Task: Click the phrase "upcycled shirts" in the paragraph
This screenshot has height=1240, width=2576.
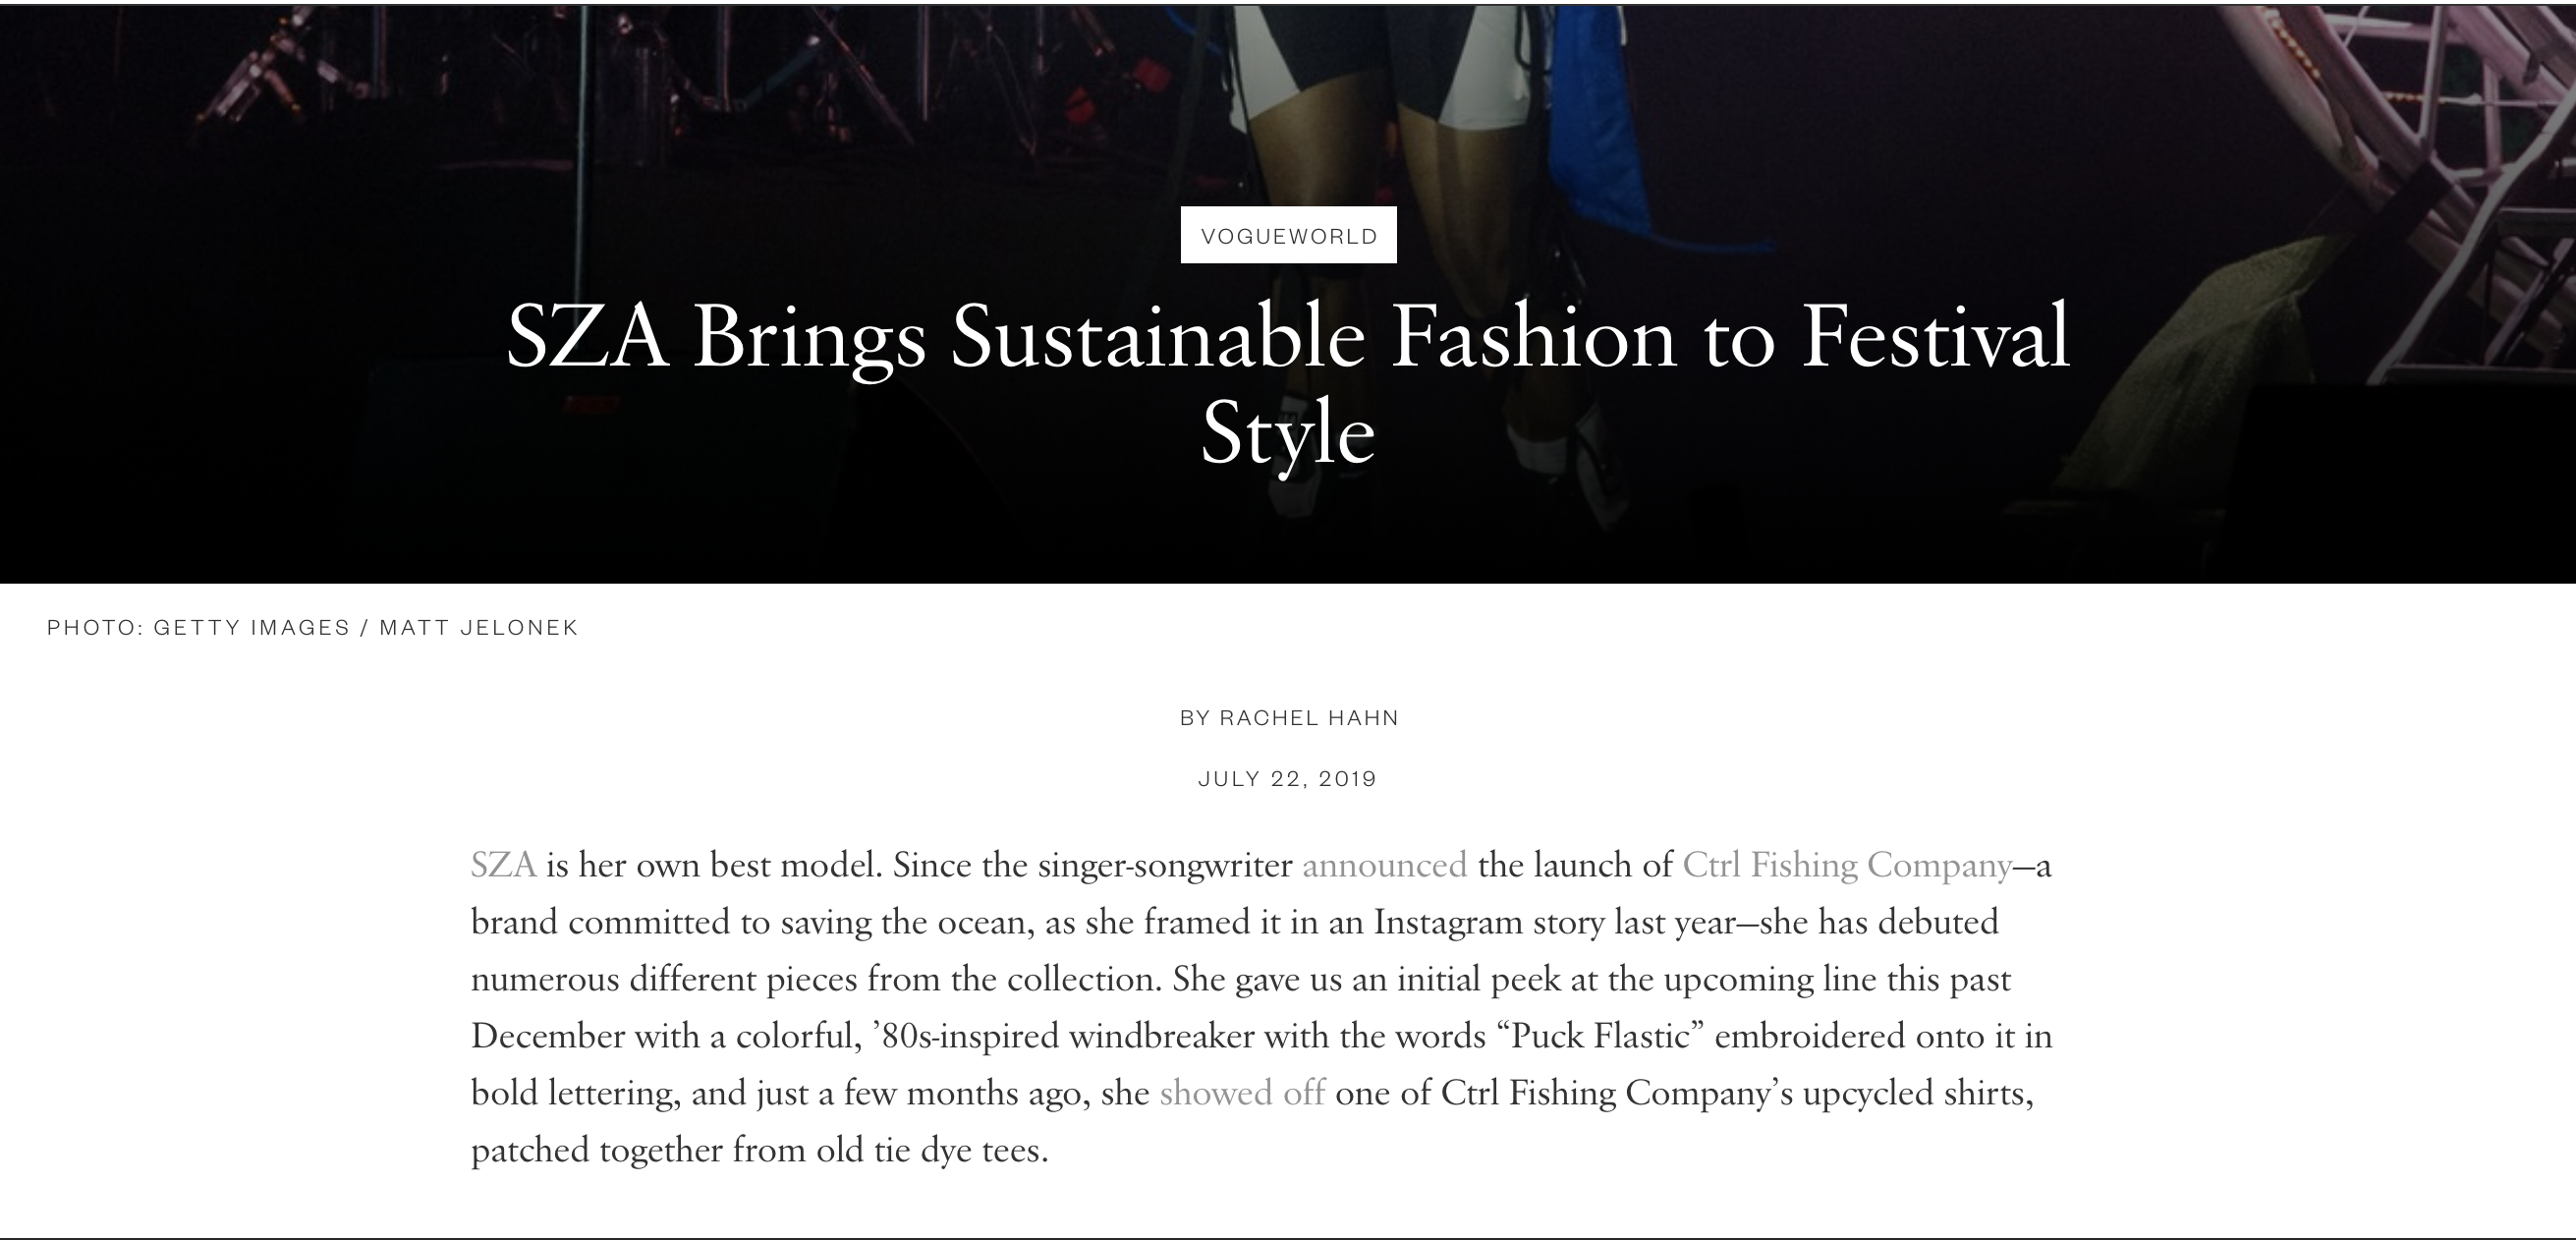Action: tap(1917, 1093)
